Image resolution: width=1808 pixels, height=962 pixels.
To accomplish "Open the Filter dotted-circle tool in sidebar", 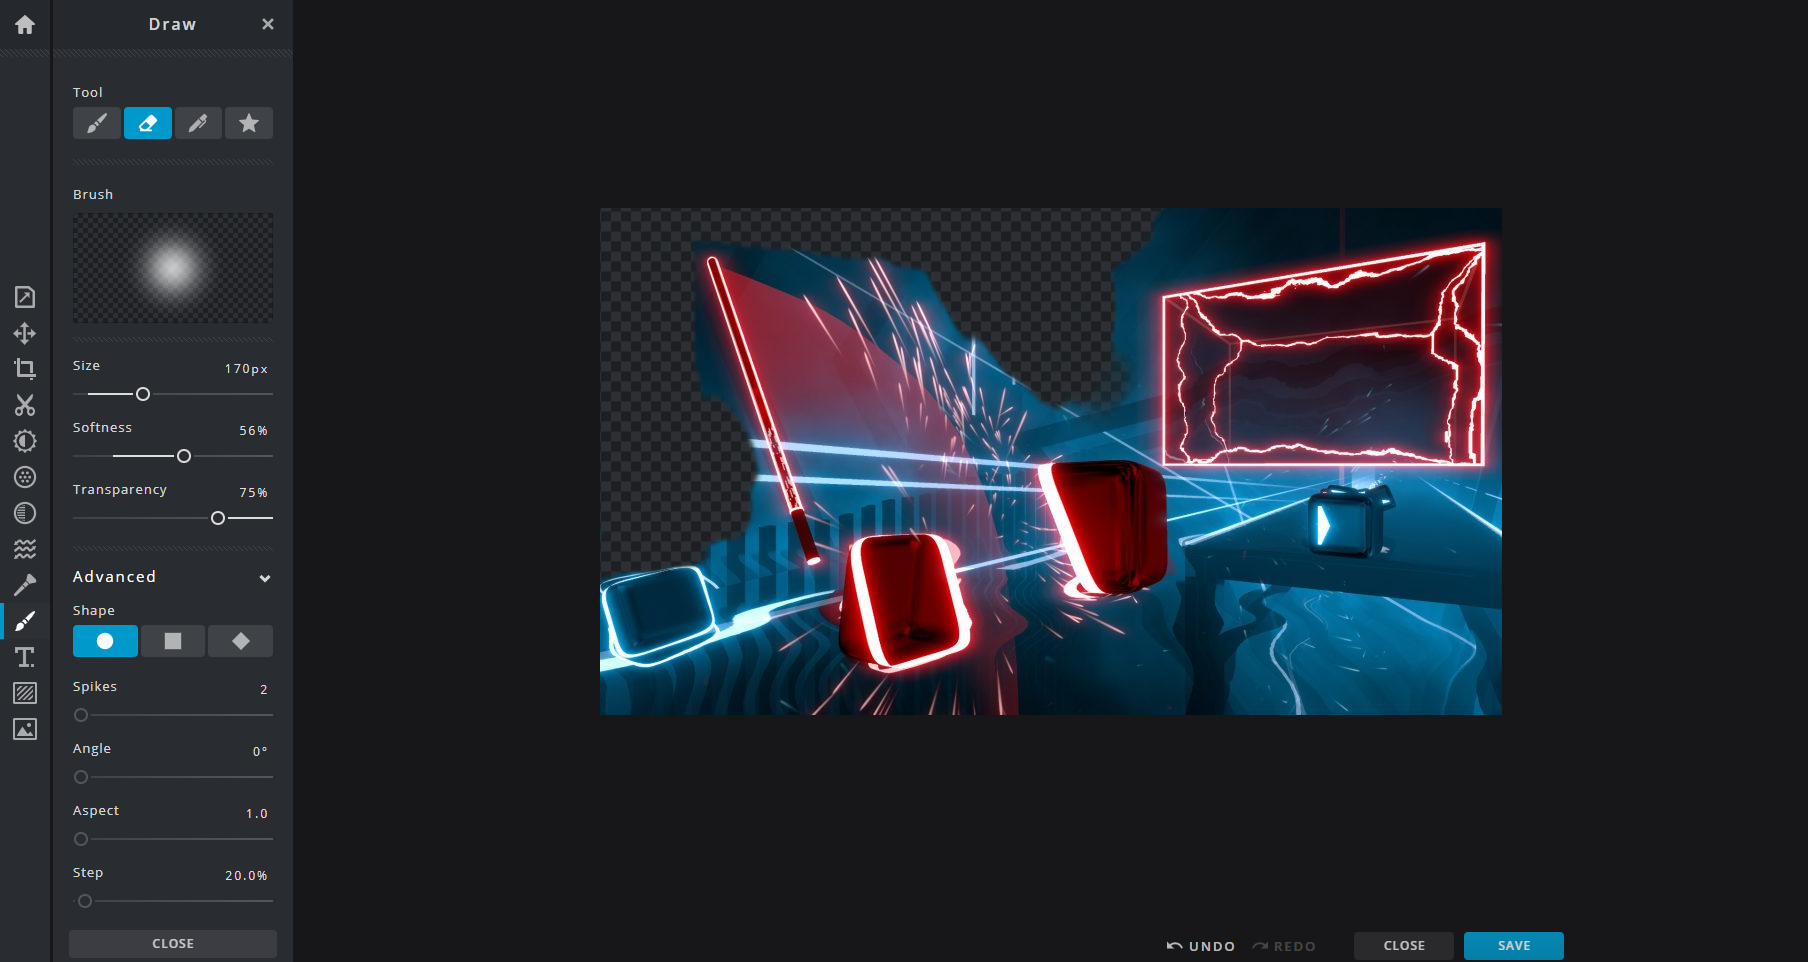I will click(x=25, y=477).
